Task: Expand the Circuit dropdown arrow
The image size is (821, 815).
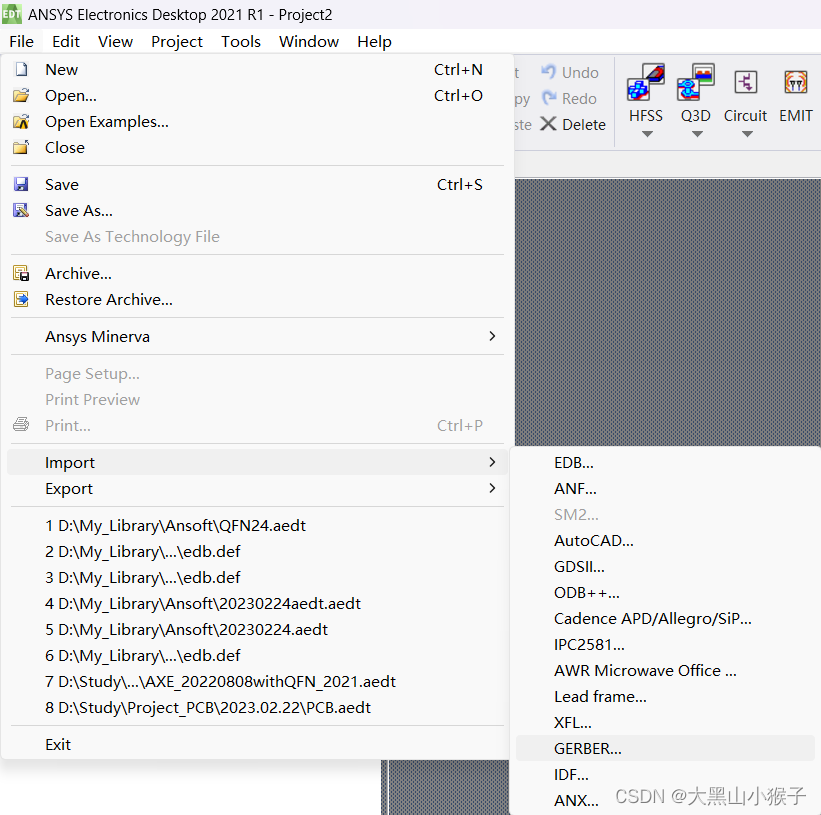Action: pos(747,134)
